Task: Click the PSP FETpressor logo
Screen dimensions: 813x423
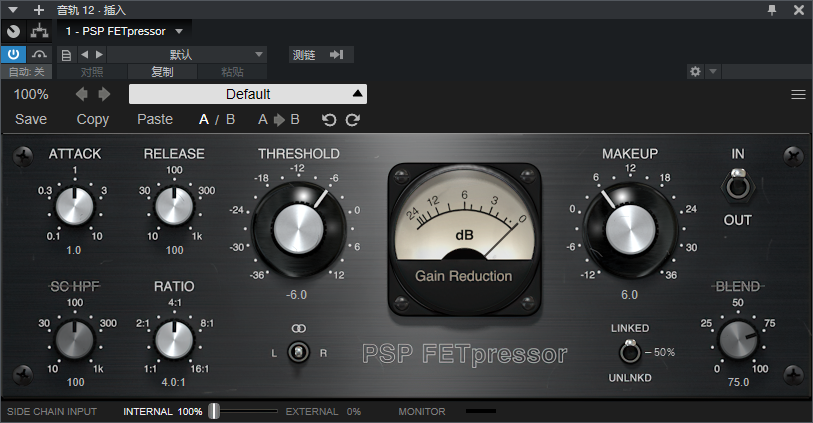Action: tap(465, 355)
